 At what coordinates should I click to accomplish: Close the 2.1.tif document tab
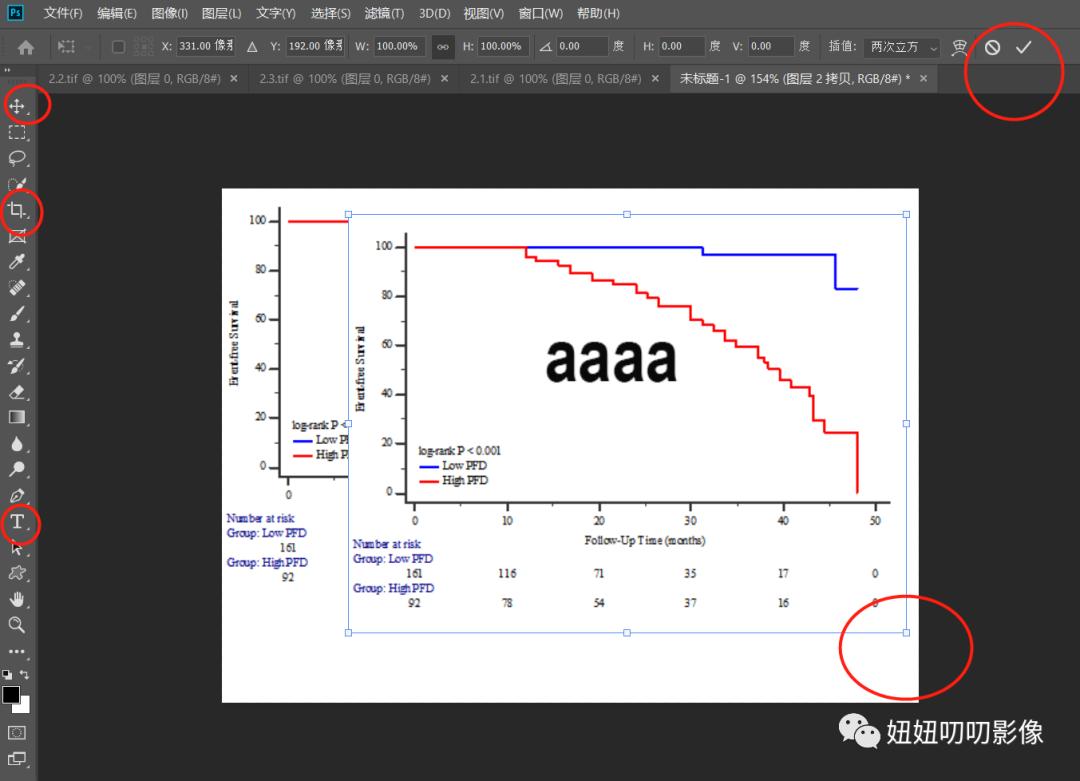(x=655, y=78)
